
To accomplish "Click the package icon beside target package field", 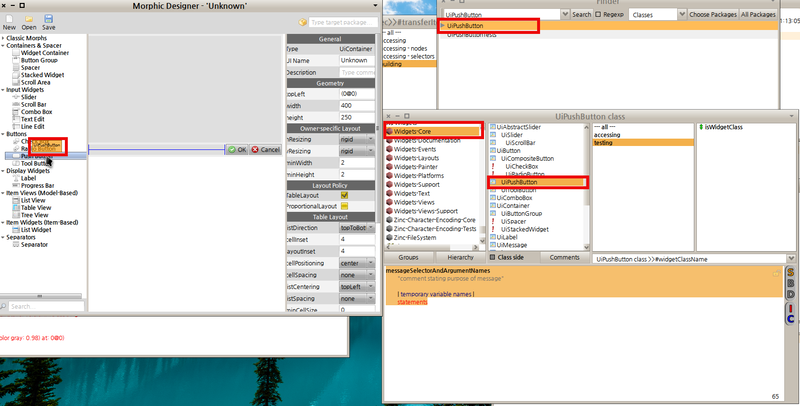I will click(x=303, y=21).
